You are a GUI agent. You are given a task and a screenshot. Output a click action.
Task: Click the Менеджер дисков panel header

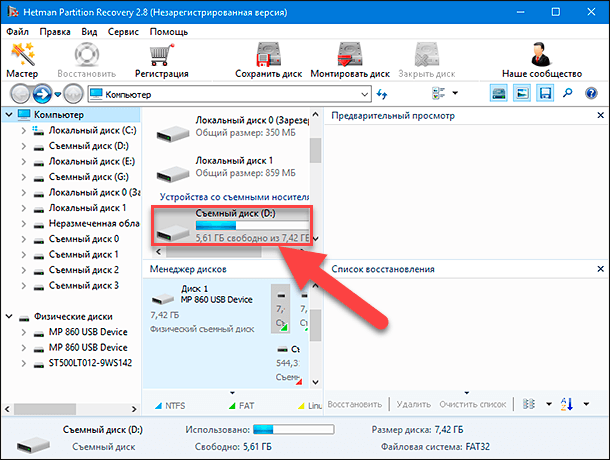tap(188, 269)
